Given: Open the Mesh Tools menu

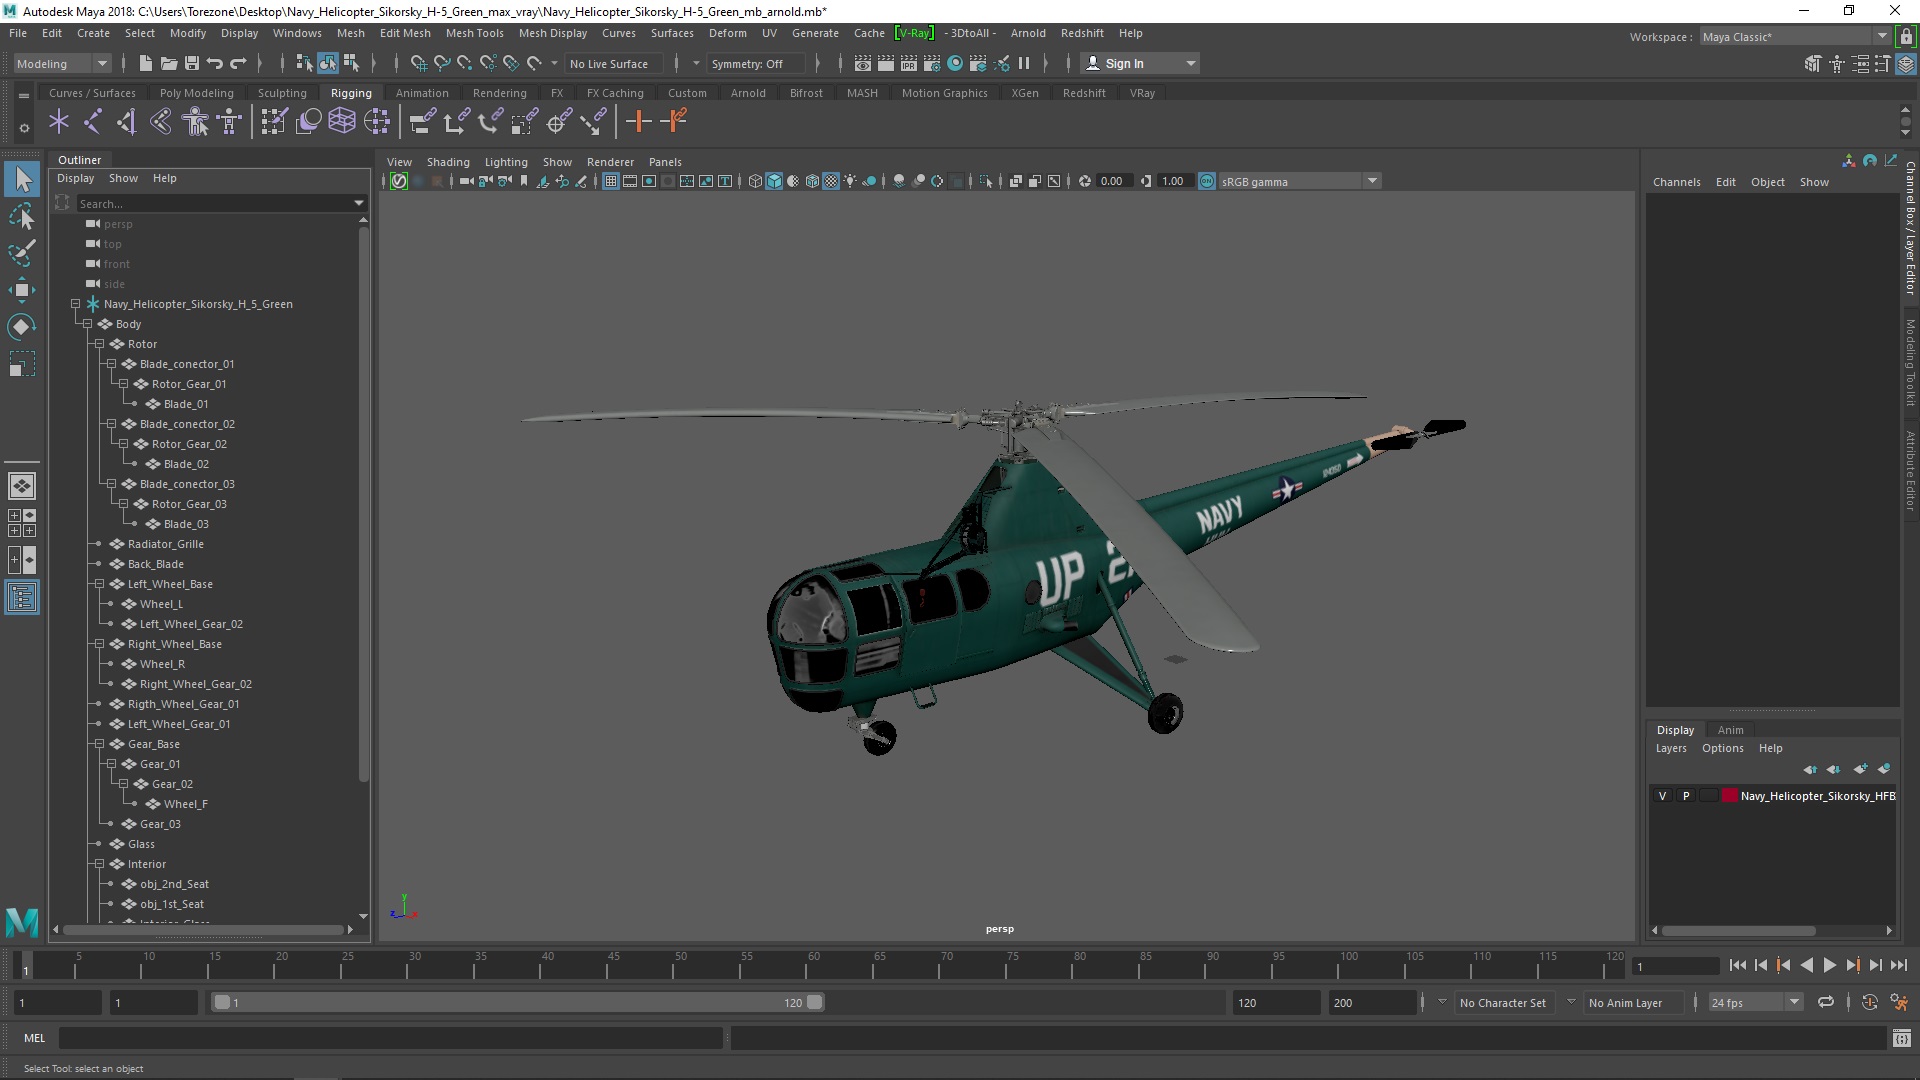Looking at the screenshot, I should [474, 33].
